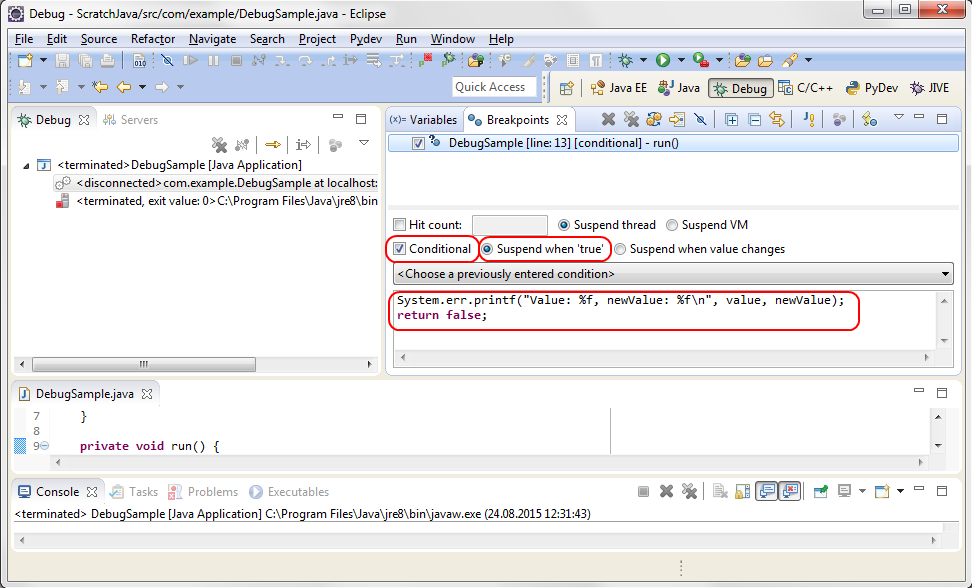The image size is (972, 588).
Task: Click the green Run button icon
Action: tap(663, 60)
